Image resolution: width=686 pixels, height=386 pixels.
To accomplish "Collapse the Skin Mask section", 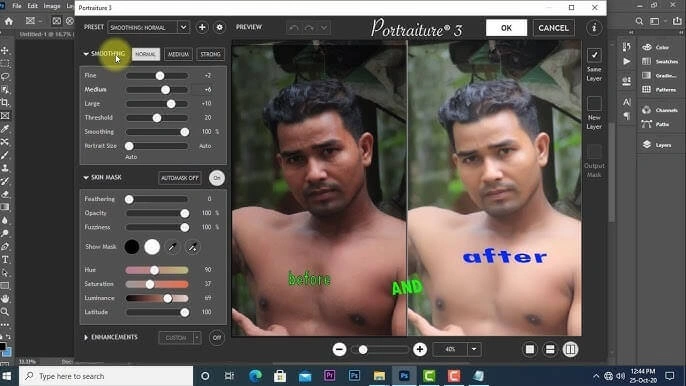I will pos(86,177).
